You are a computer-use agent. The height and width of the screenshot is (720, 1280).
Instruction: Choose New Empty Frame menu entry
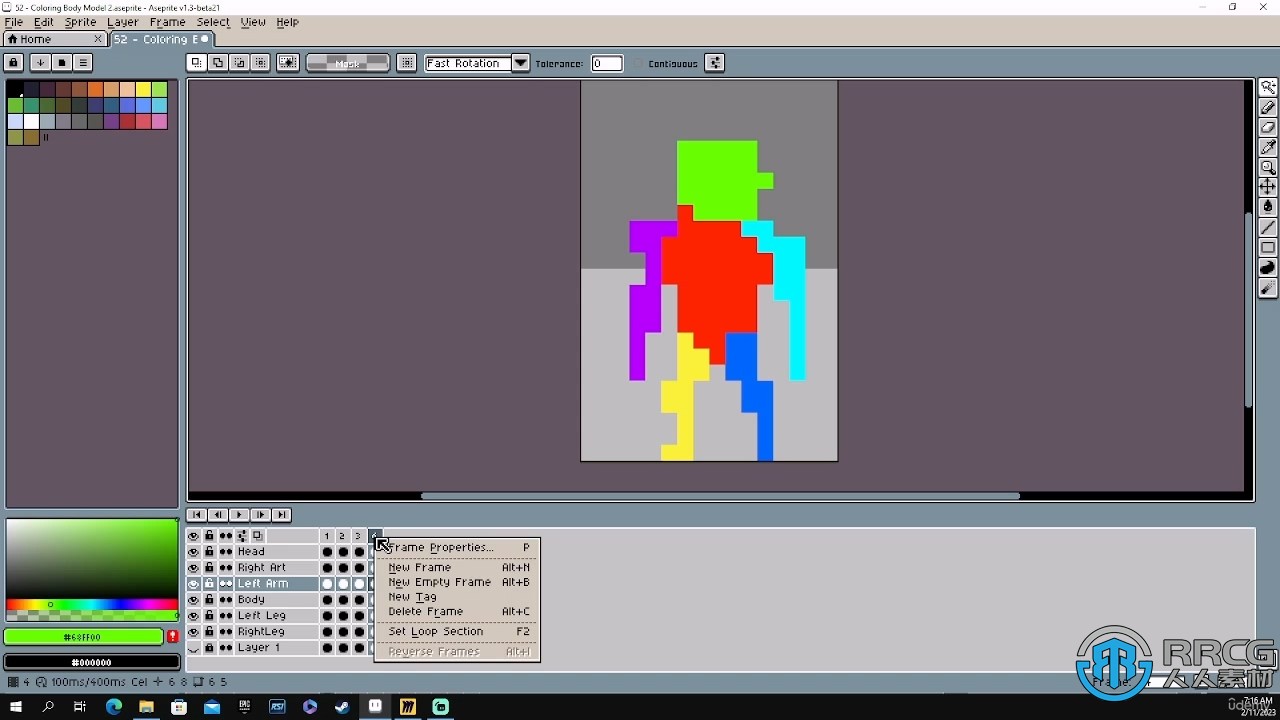coord(457,582)
